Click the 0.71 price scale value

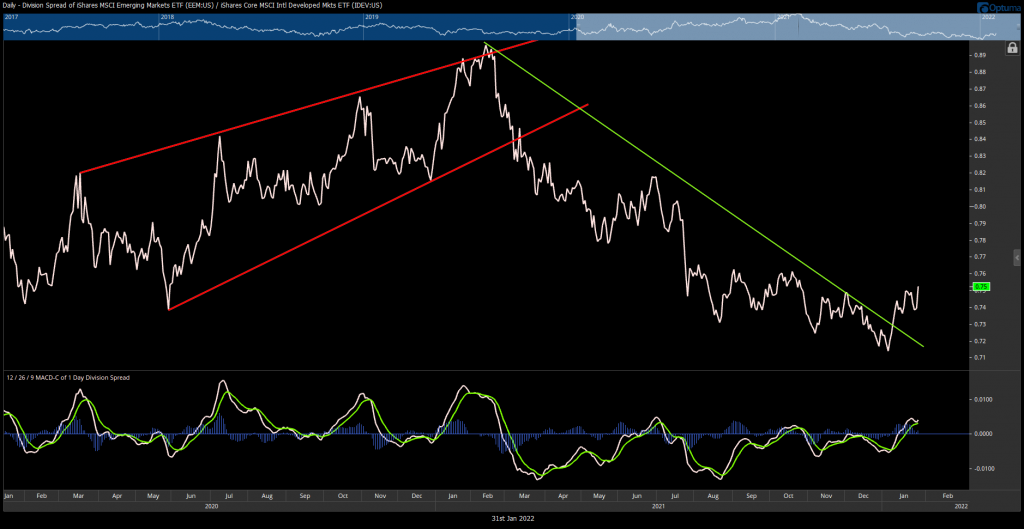(x=979, y=358)
